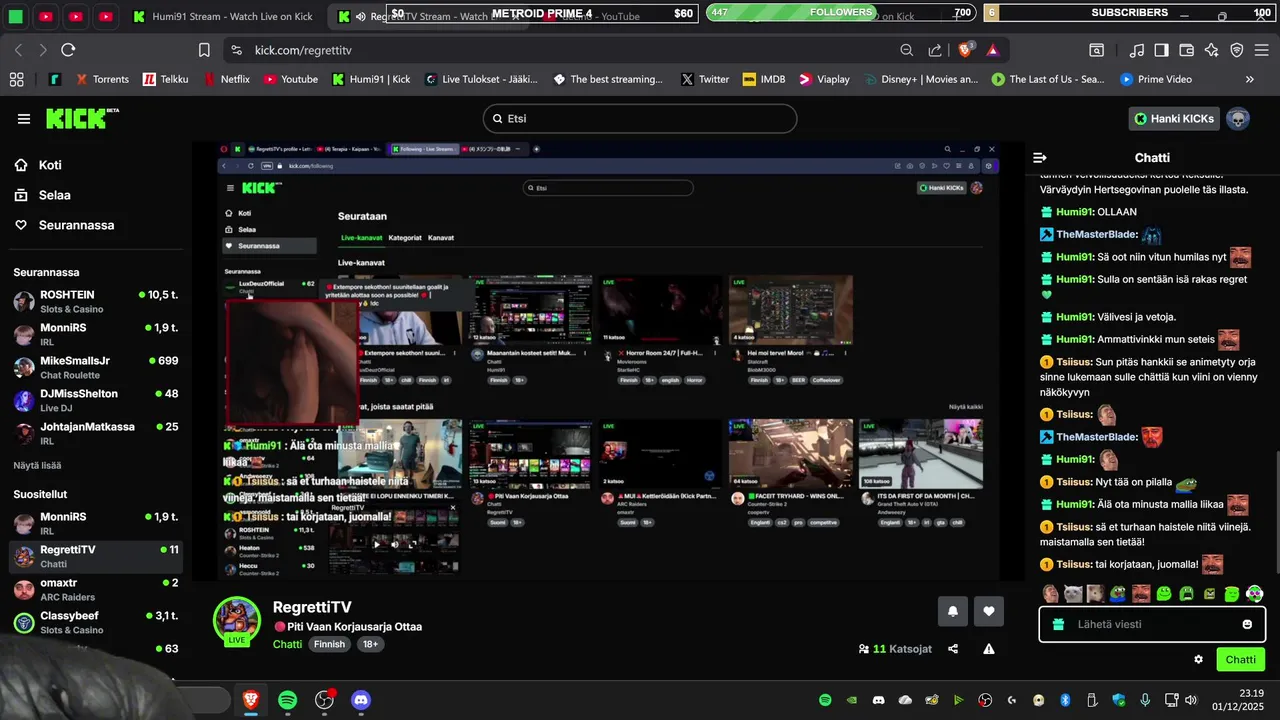
Task: Open ROSHTEIN channel in followed list
Action: 96,302
